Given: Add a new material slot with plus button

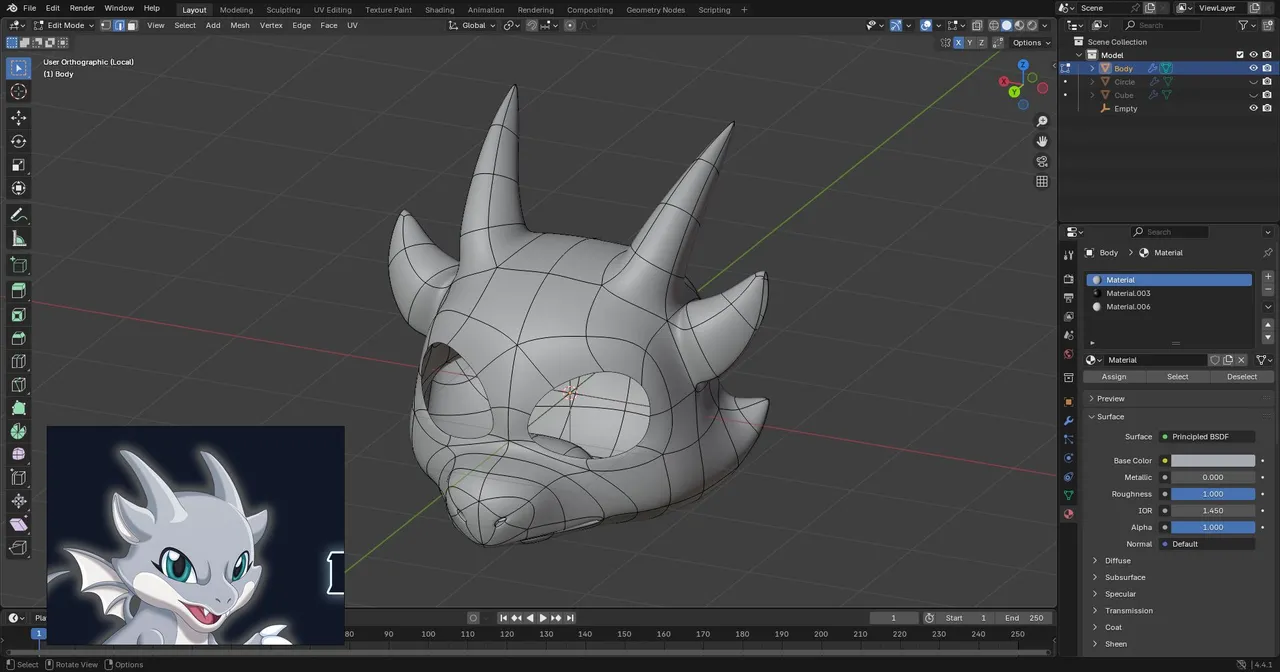Looking at the screenshot, I should pos(1268,277).
